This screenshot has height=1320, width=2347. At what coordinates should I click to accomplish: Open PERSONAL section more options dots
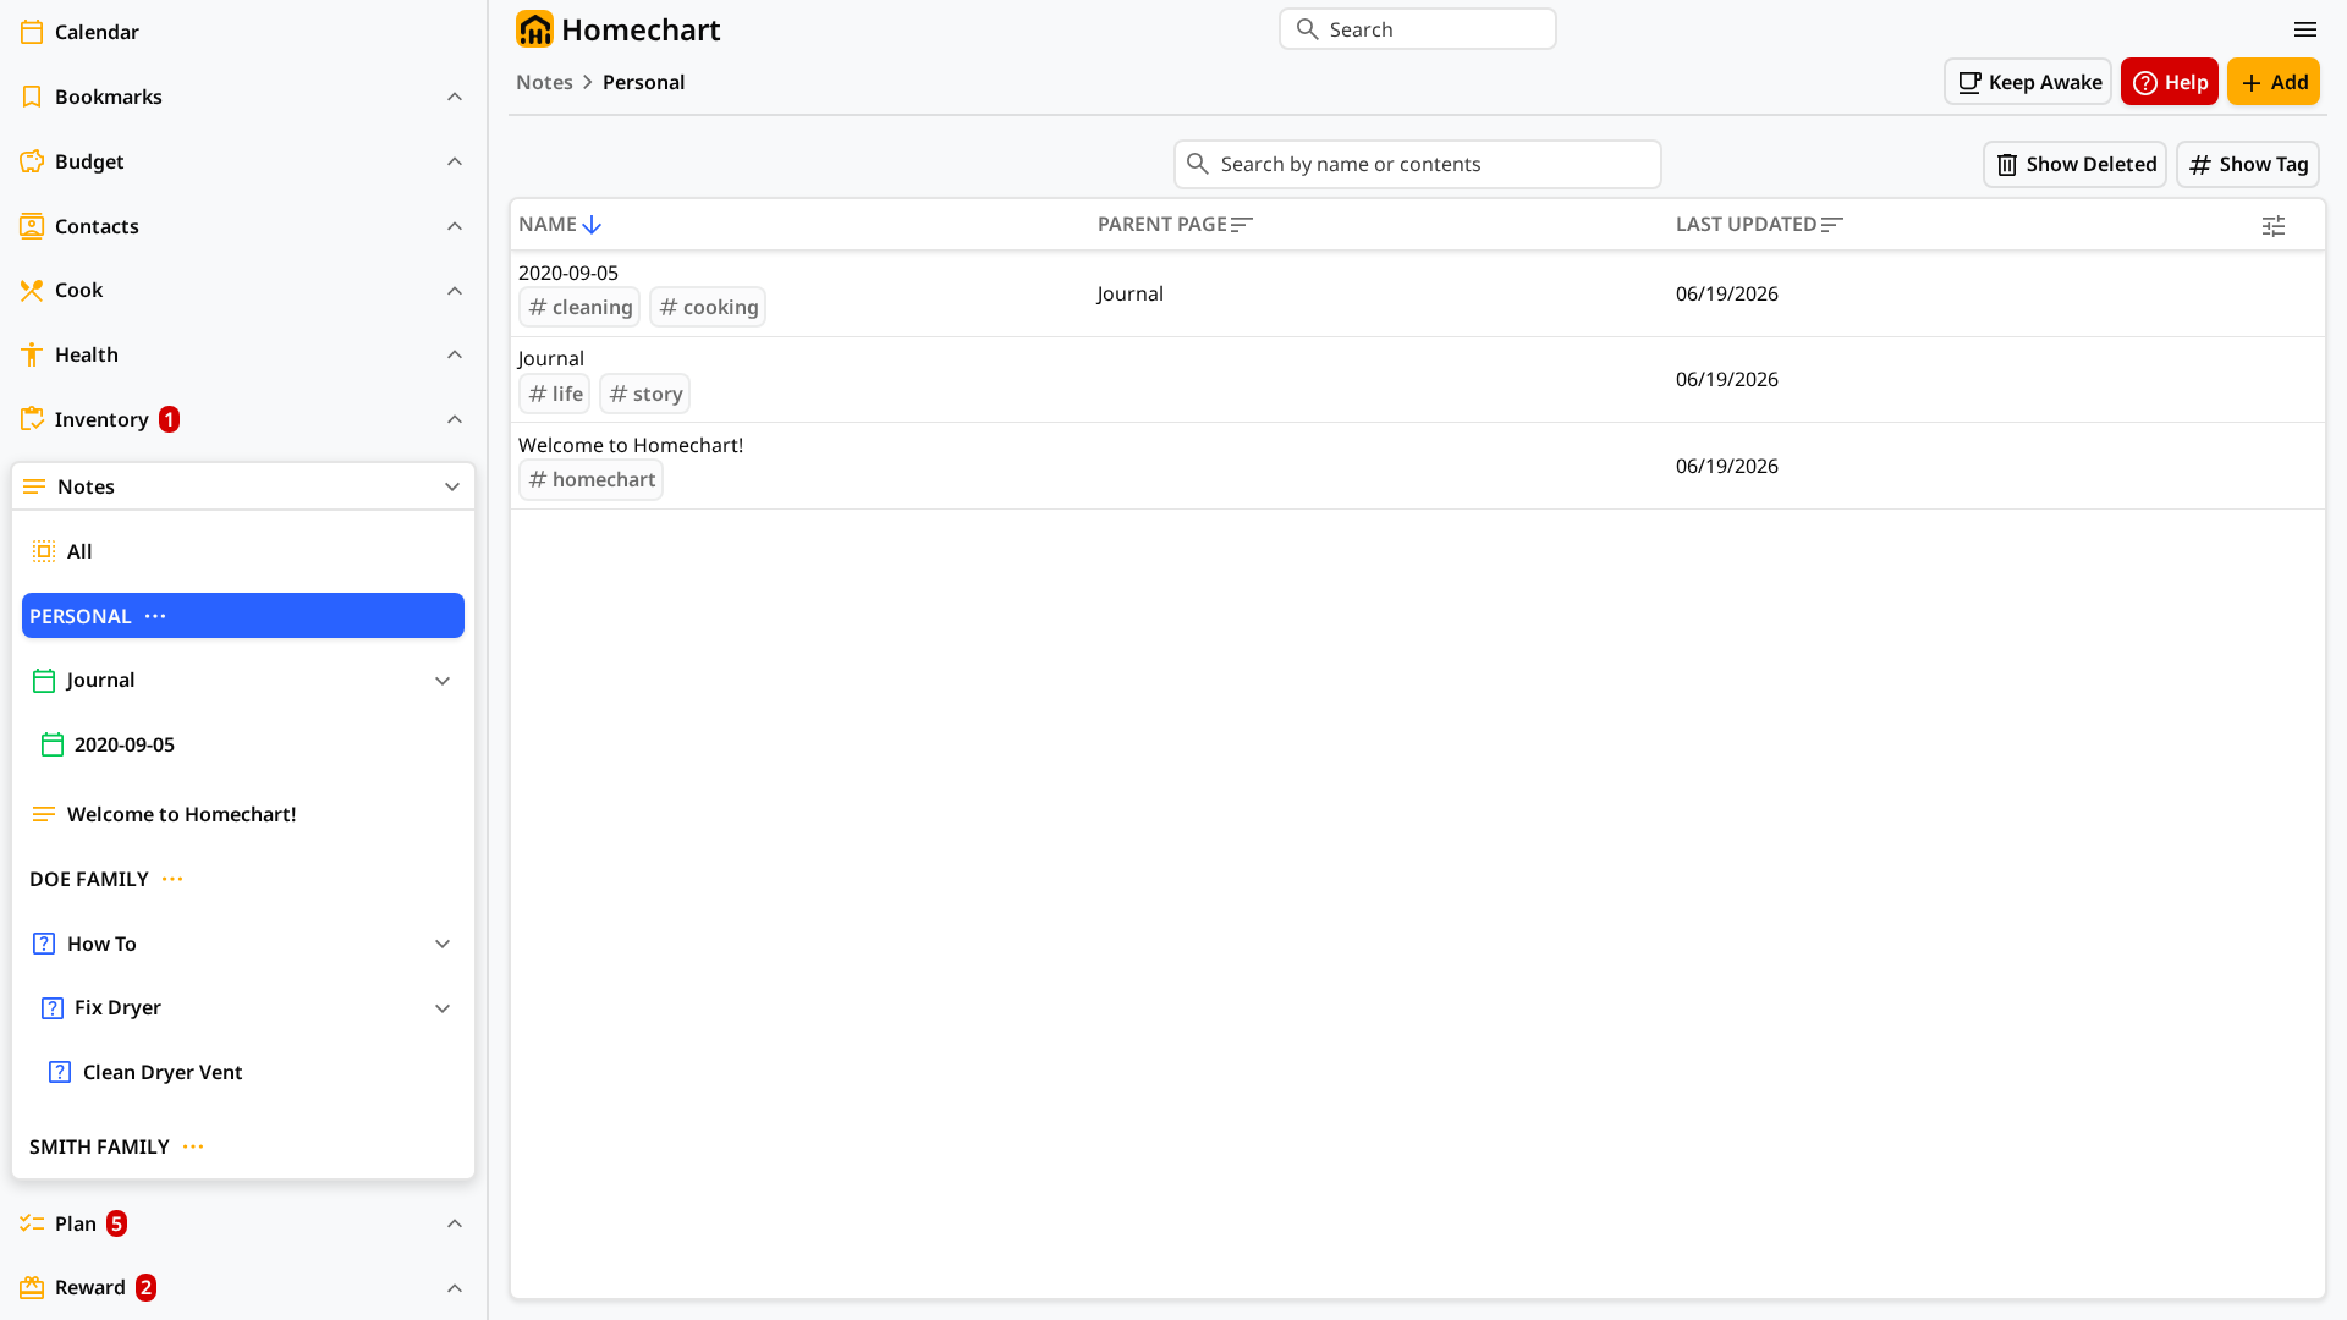tap(155, 616)
